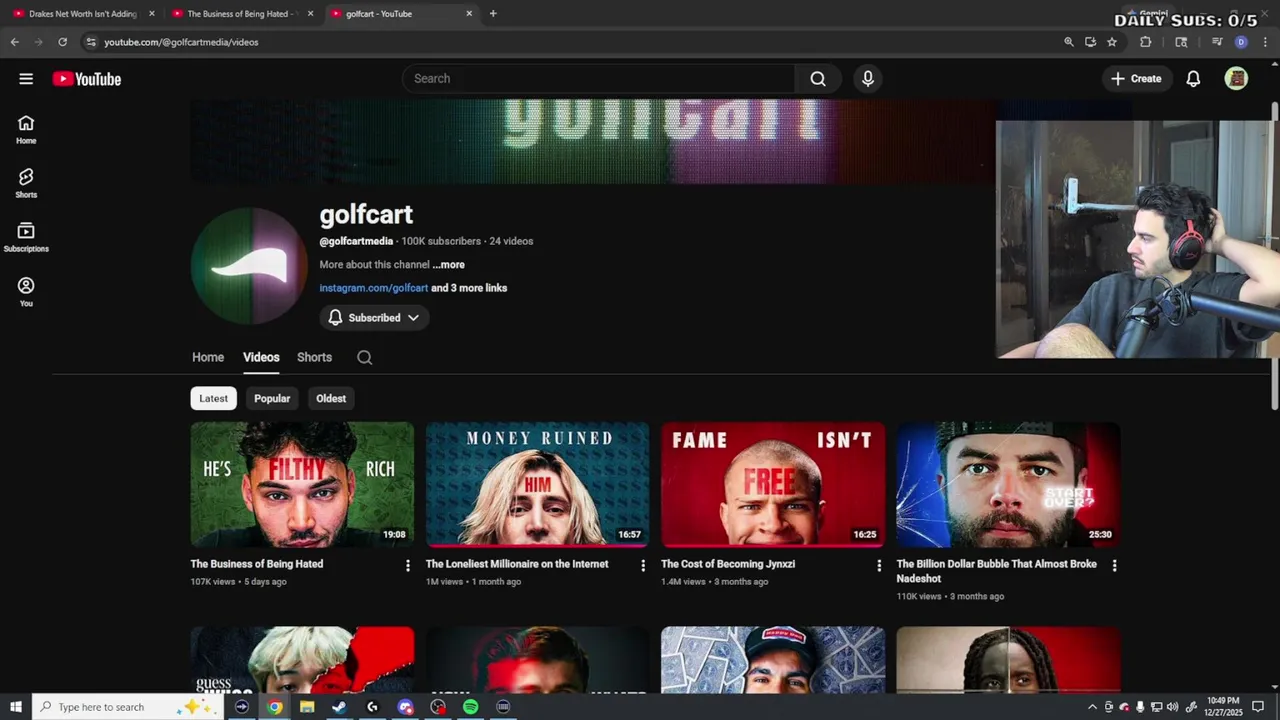The width and height of the screenshot is (1280, 720).
Task: Open Windows notification center
Action: click(x=1258, y=707)
